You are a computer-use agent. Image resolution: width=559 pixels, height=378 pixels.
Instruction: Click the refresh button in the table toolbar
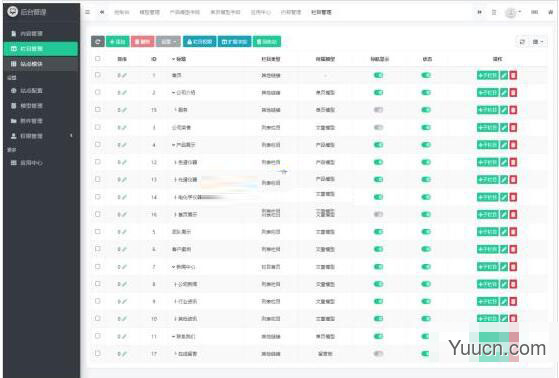click(x=98, y=42)
